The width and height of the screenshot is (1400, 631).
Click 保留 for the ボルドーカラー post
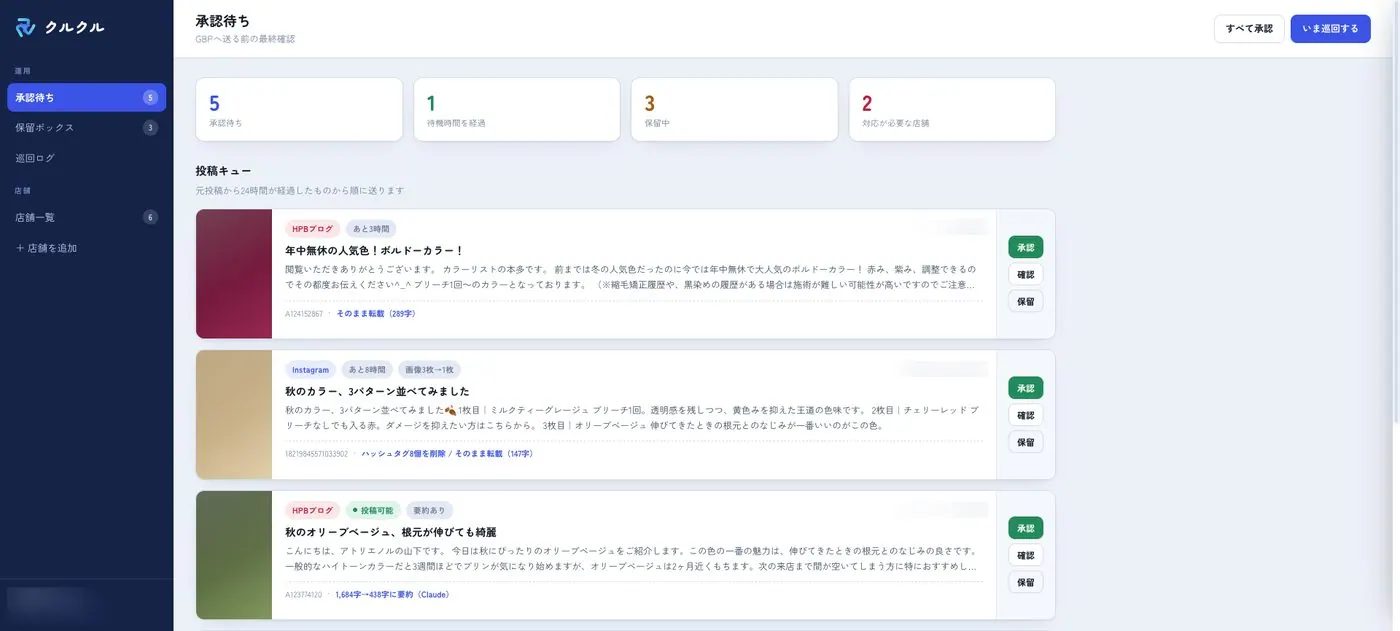click(x=1025, y=301)
